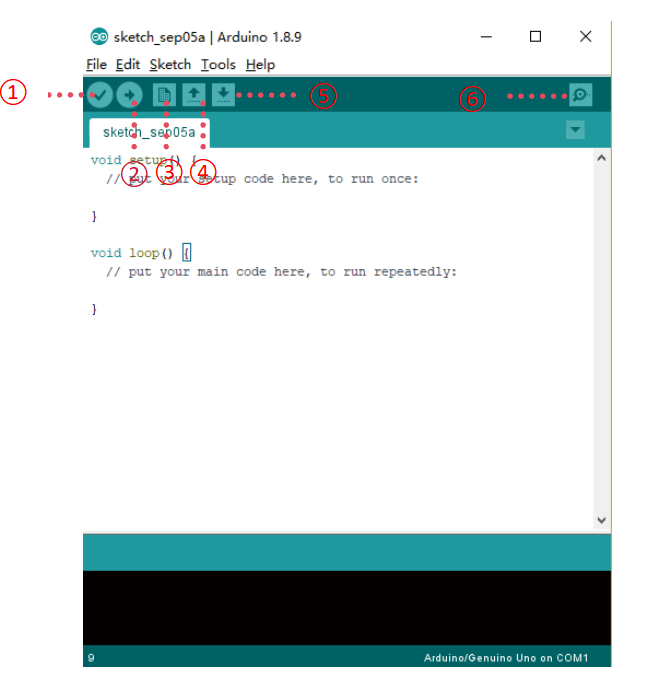Viewport: 657px width, 694px height.
Task: Expand the tab options dropdown arrow
Action: (575, 130)
